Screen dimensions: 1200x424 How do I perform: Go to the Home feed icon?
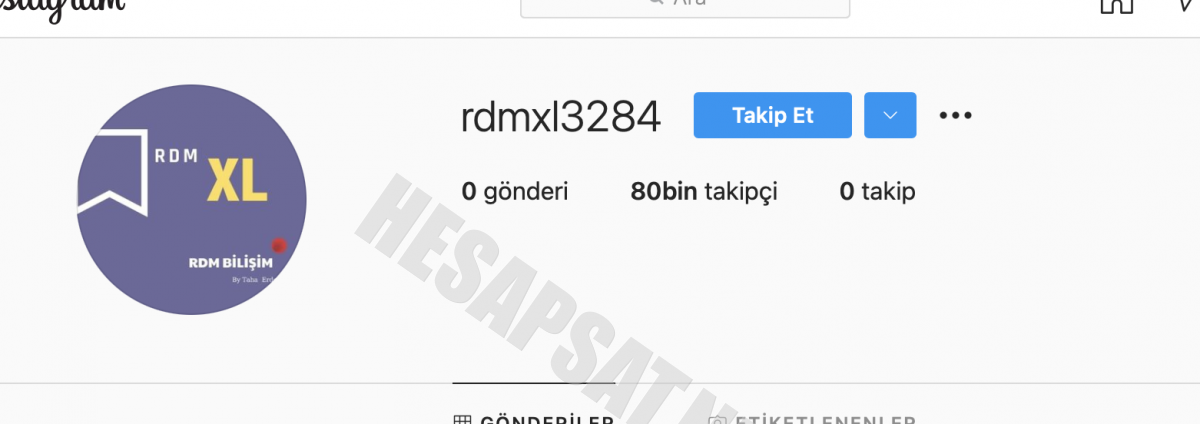pos(1116,5)
